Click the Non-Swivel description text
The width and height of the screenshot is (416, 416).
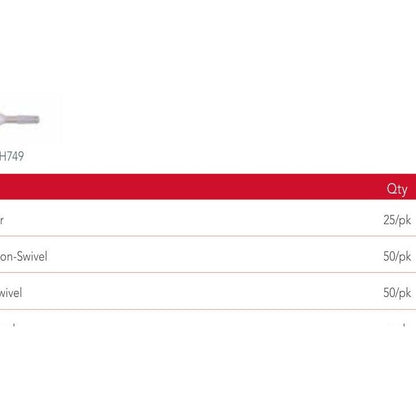coord(23,256)
